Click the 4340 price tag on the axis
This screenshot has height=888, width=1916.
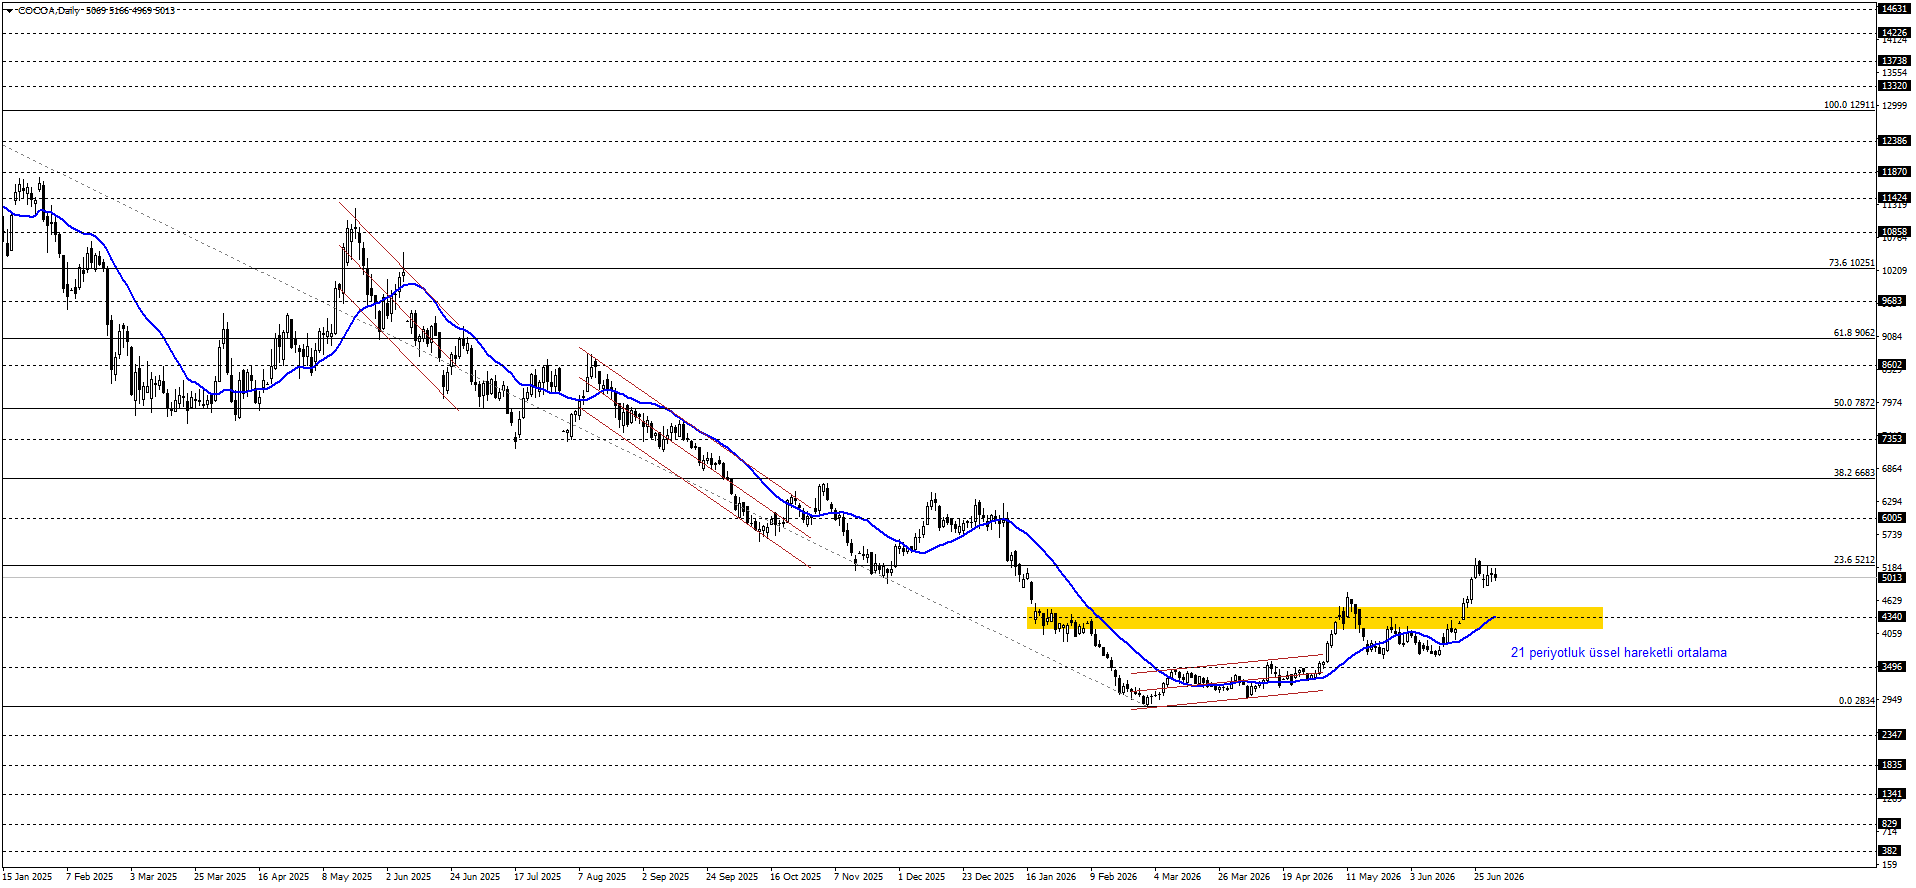[x=1893, y=617]
